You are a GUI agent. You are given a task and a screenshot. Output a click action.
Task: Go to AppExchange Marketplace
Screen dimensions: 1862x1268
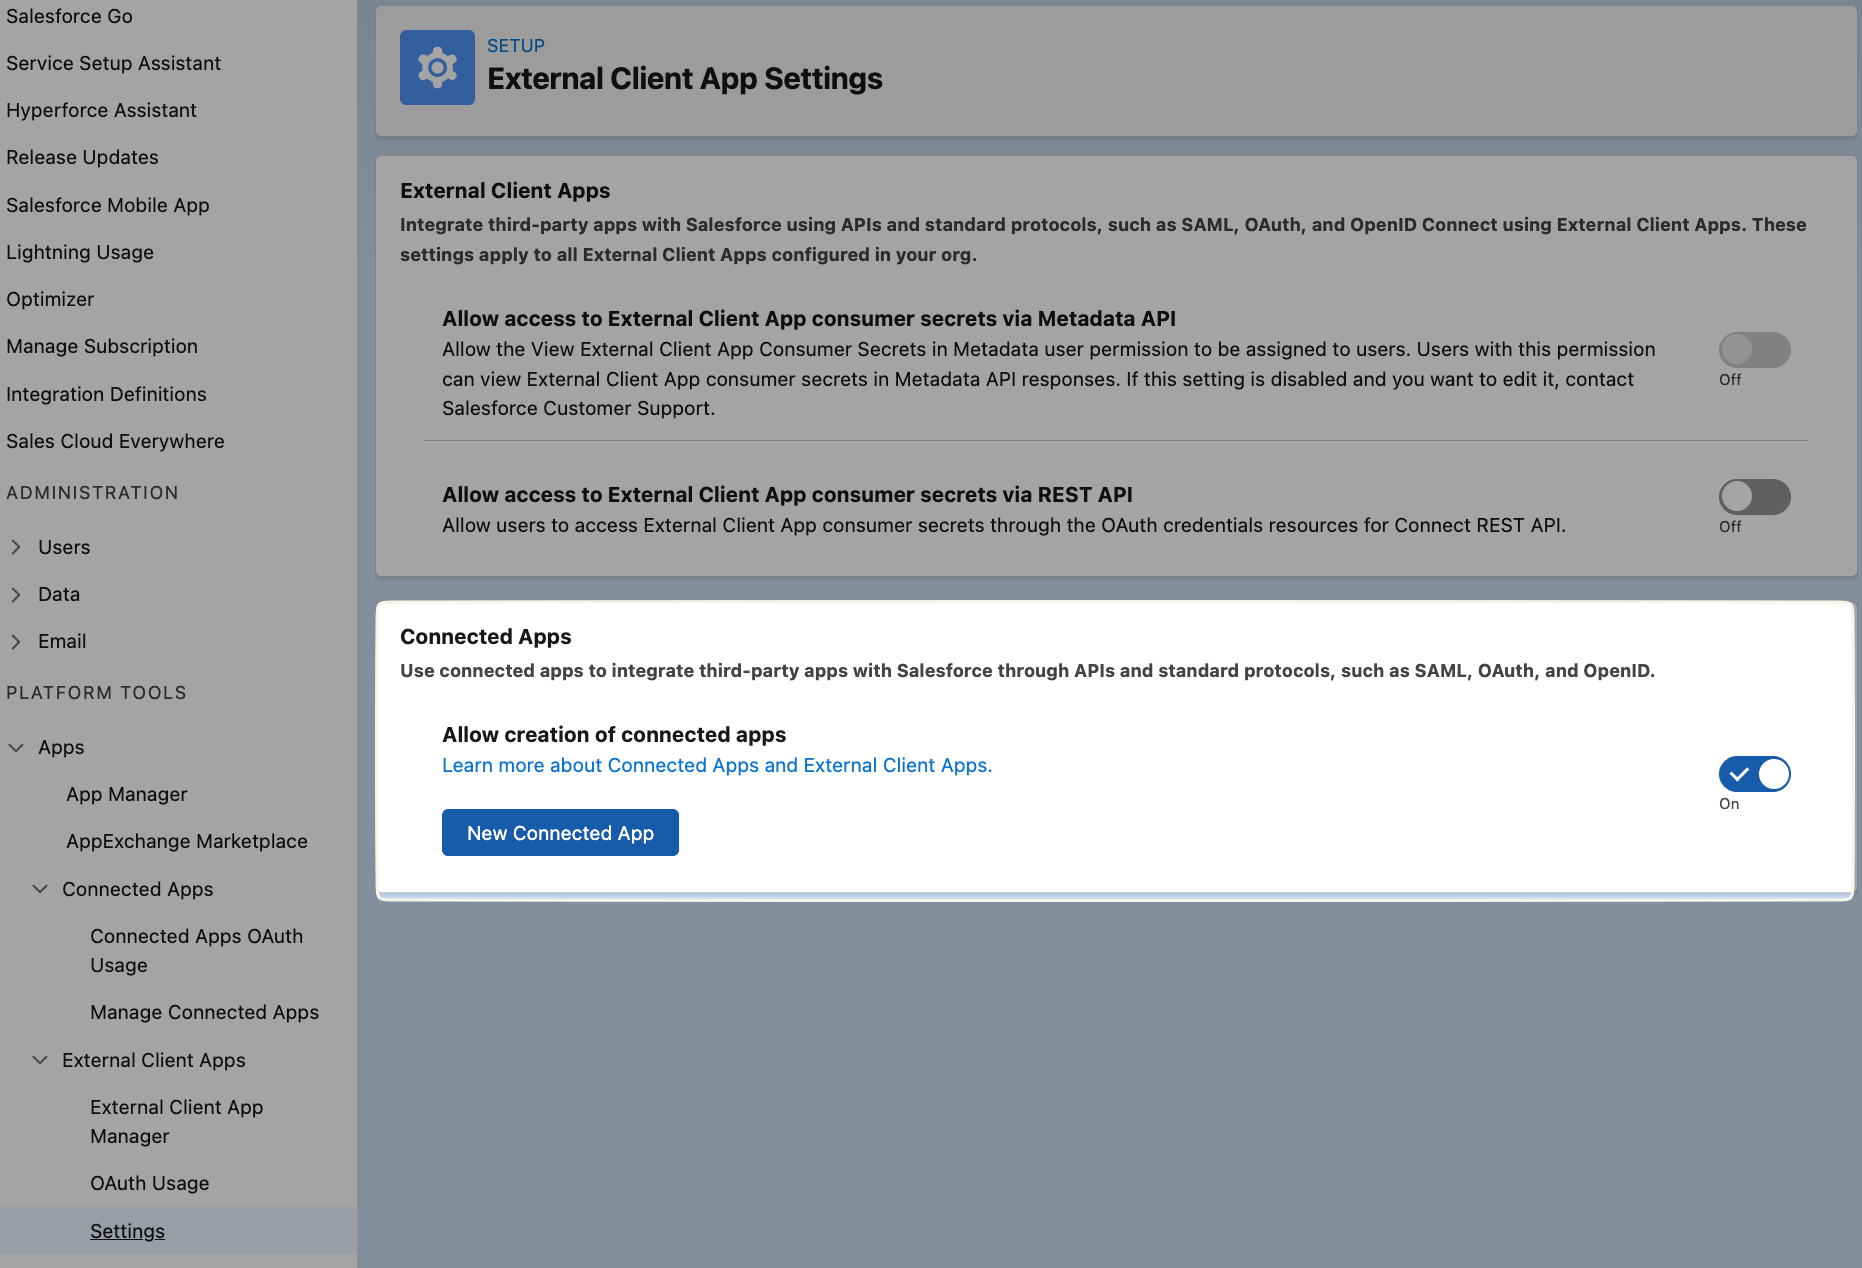(187, 841)
